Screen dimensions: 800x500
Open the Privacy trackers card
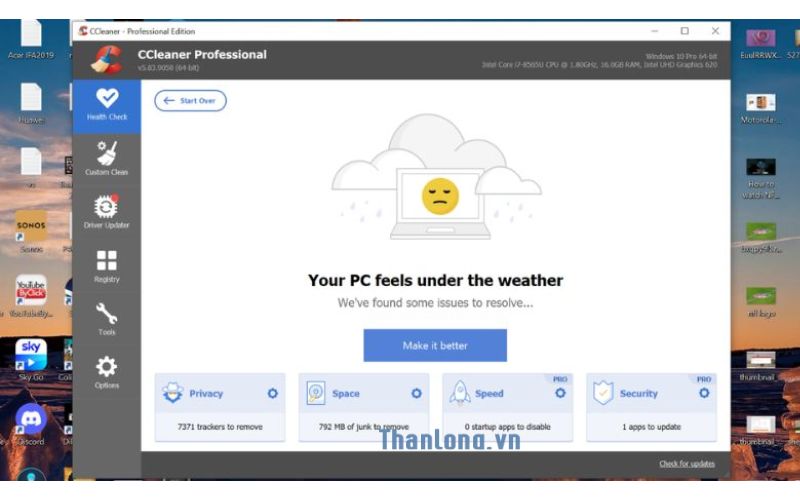pyautogui.click(x=220, y=408)
